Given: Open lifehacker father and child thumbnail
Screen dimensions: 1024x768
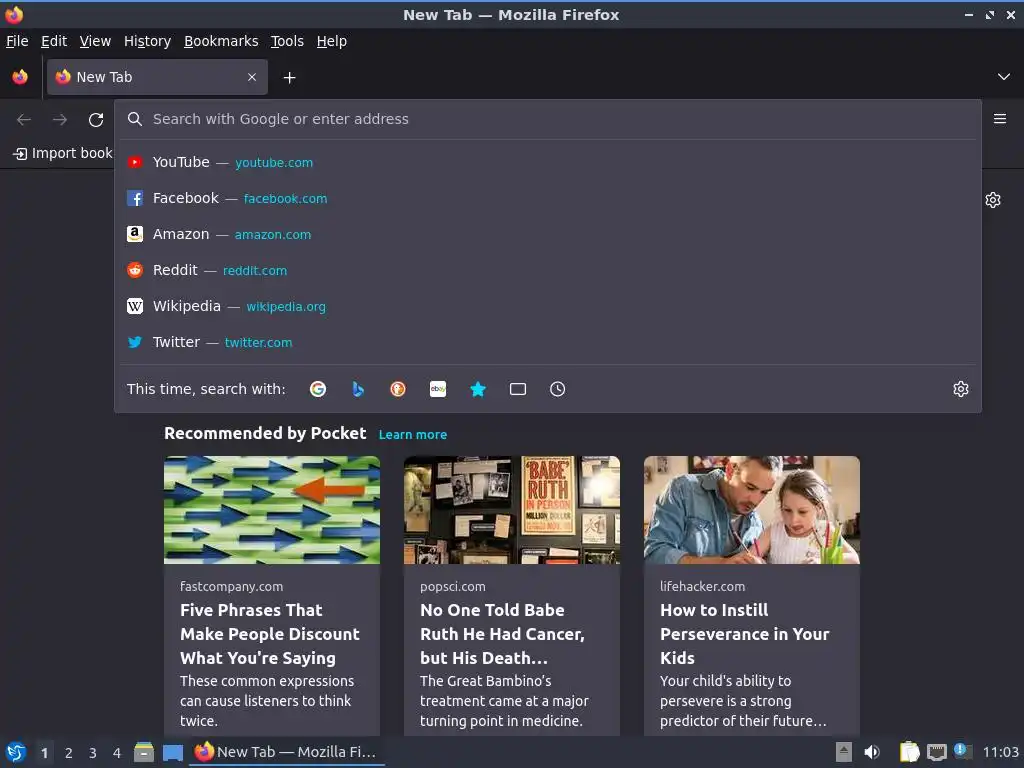Looking at the screenshot, I should (752, 510).
